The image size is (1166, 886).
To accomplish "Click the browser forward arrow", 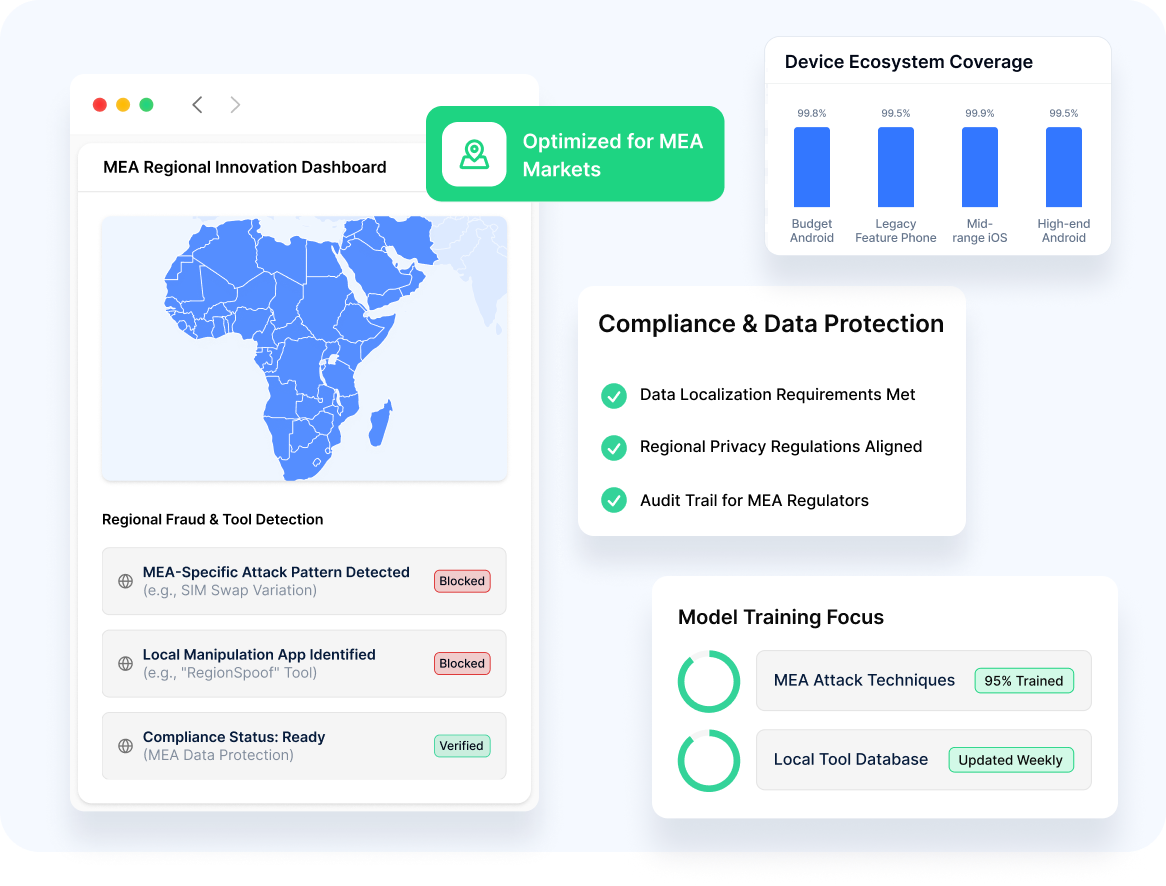I will click(x=235, y=105).
